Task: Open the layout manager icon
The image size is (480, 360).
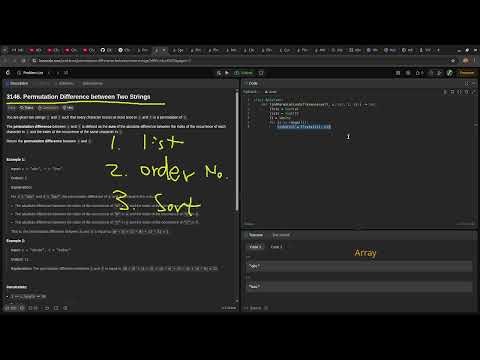Action: (398, 73)
